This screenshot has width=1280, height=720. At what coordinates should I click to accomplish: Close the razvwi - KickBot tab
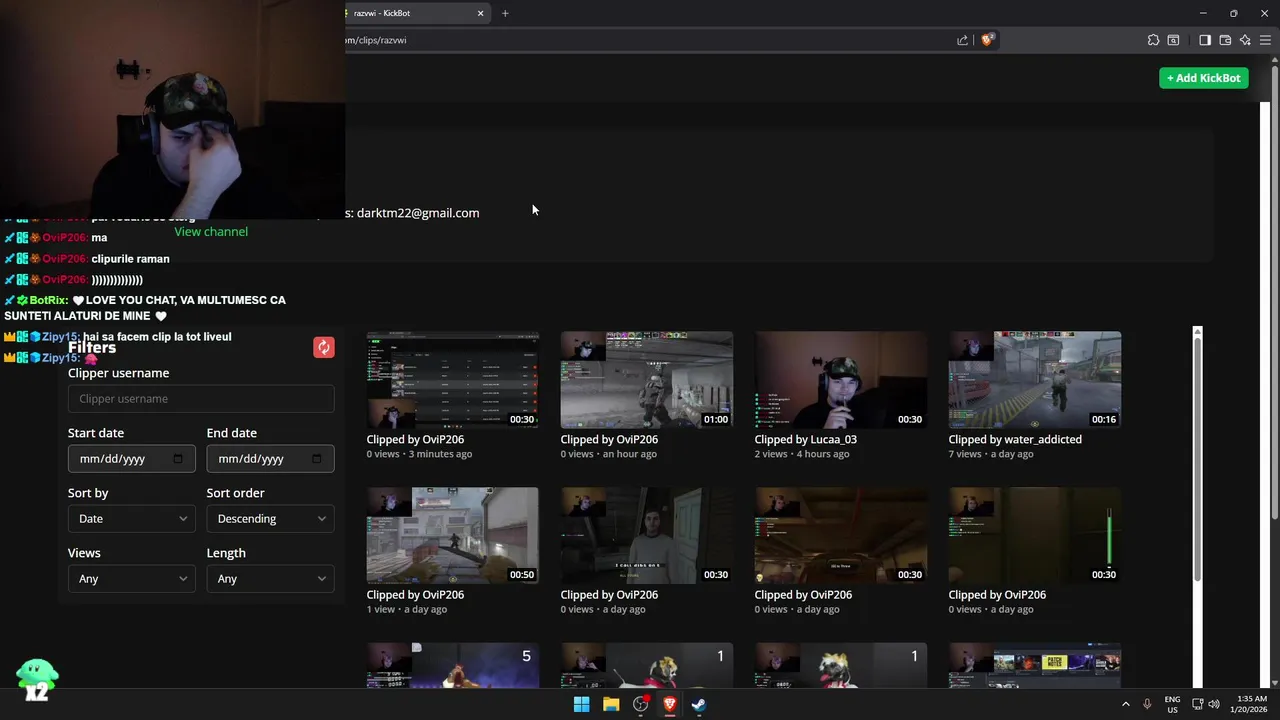[480, 13]
